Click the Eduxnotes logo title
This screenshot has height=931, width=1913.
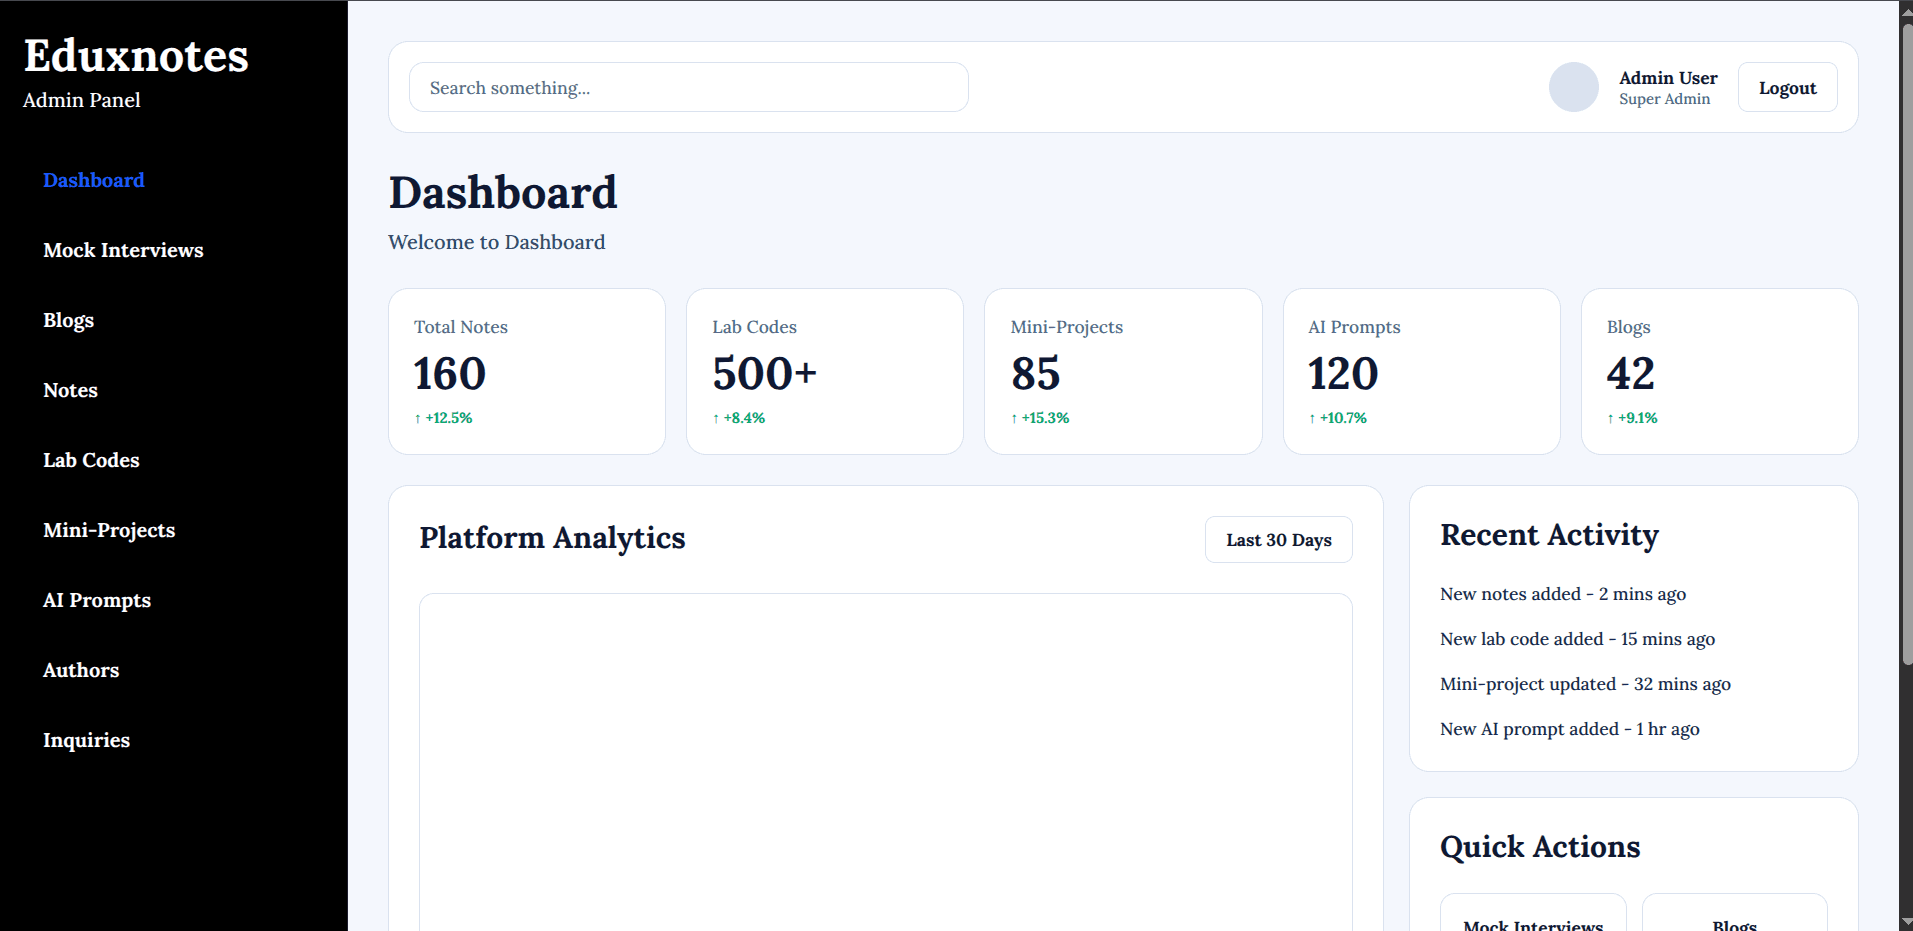(x=136, y=55)
